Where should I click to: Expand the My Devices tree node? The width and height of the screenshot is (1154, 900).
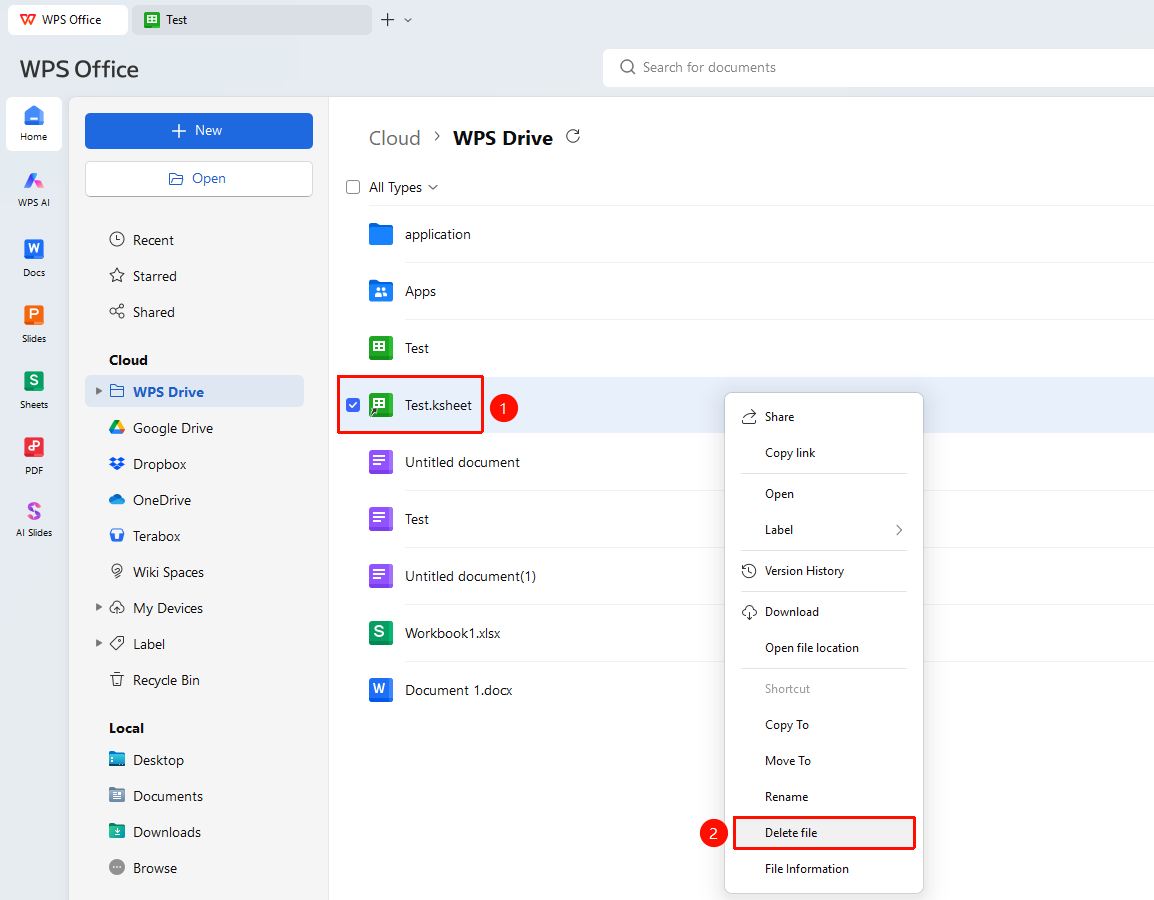point(99,607)
